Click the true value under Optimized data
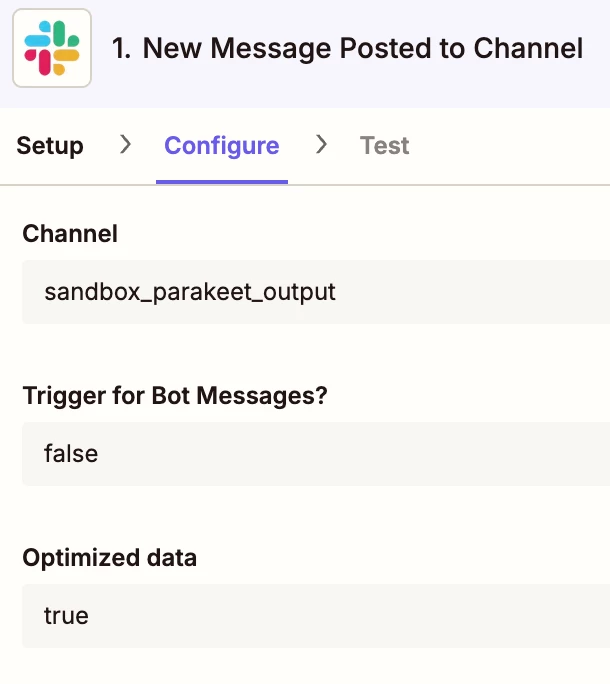610x684 pixels. tap(66, 616)
